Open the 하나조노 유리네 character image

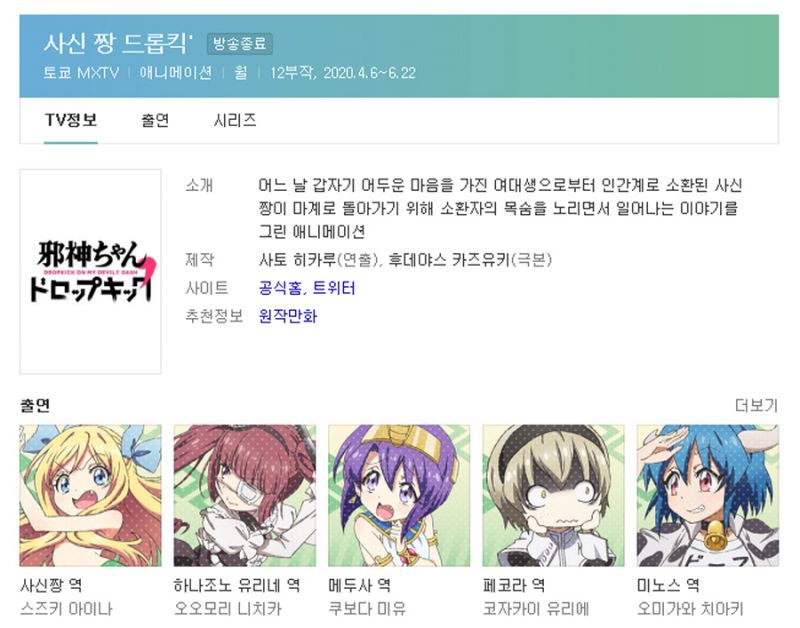coord(245,495)
